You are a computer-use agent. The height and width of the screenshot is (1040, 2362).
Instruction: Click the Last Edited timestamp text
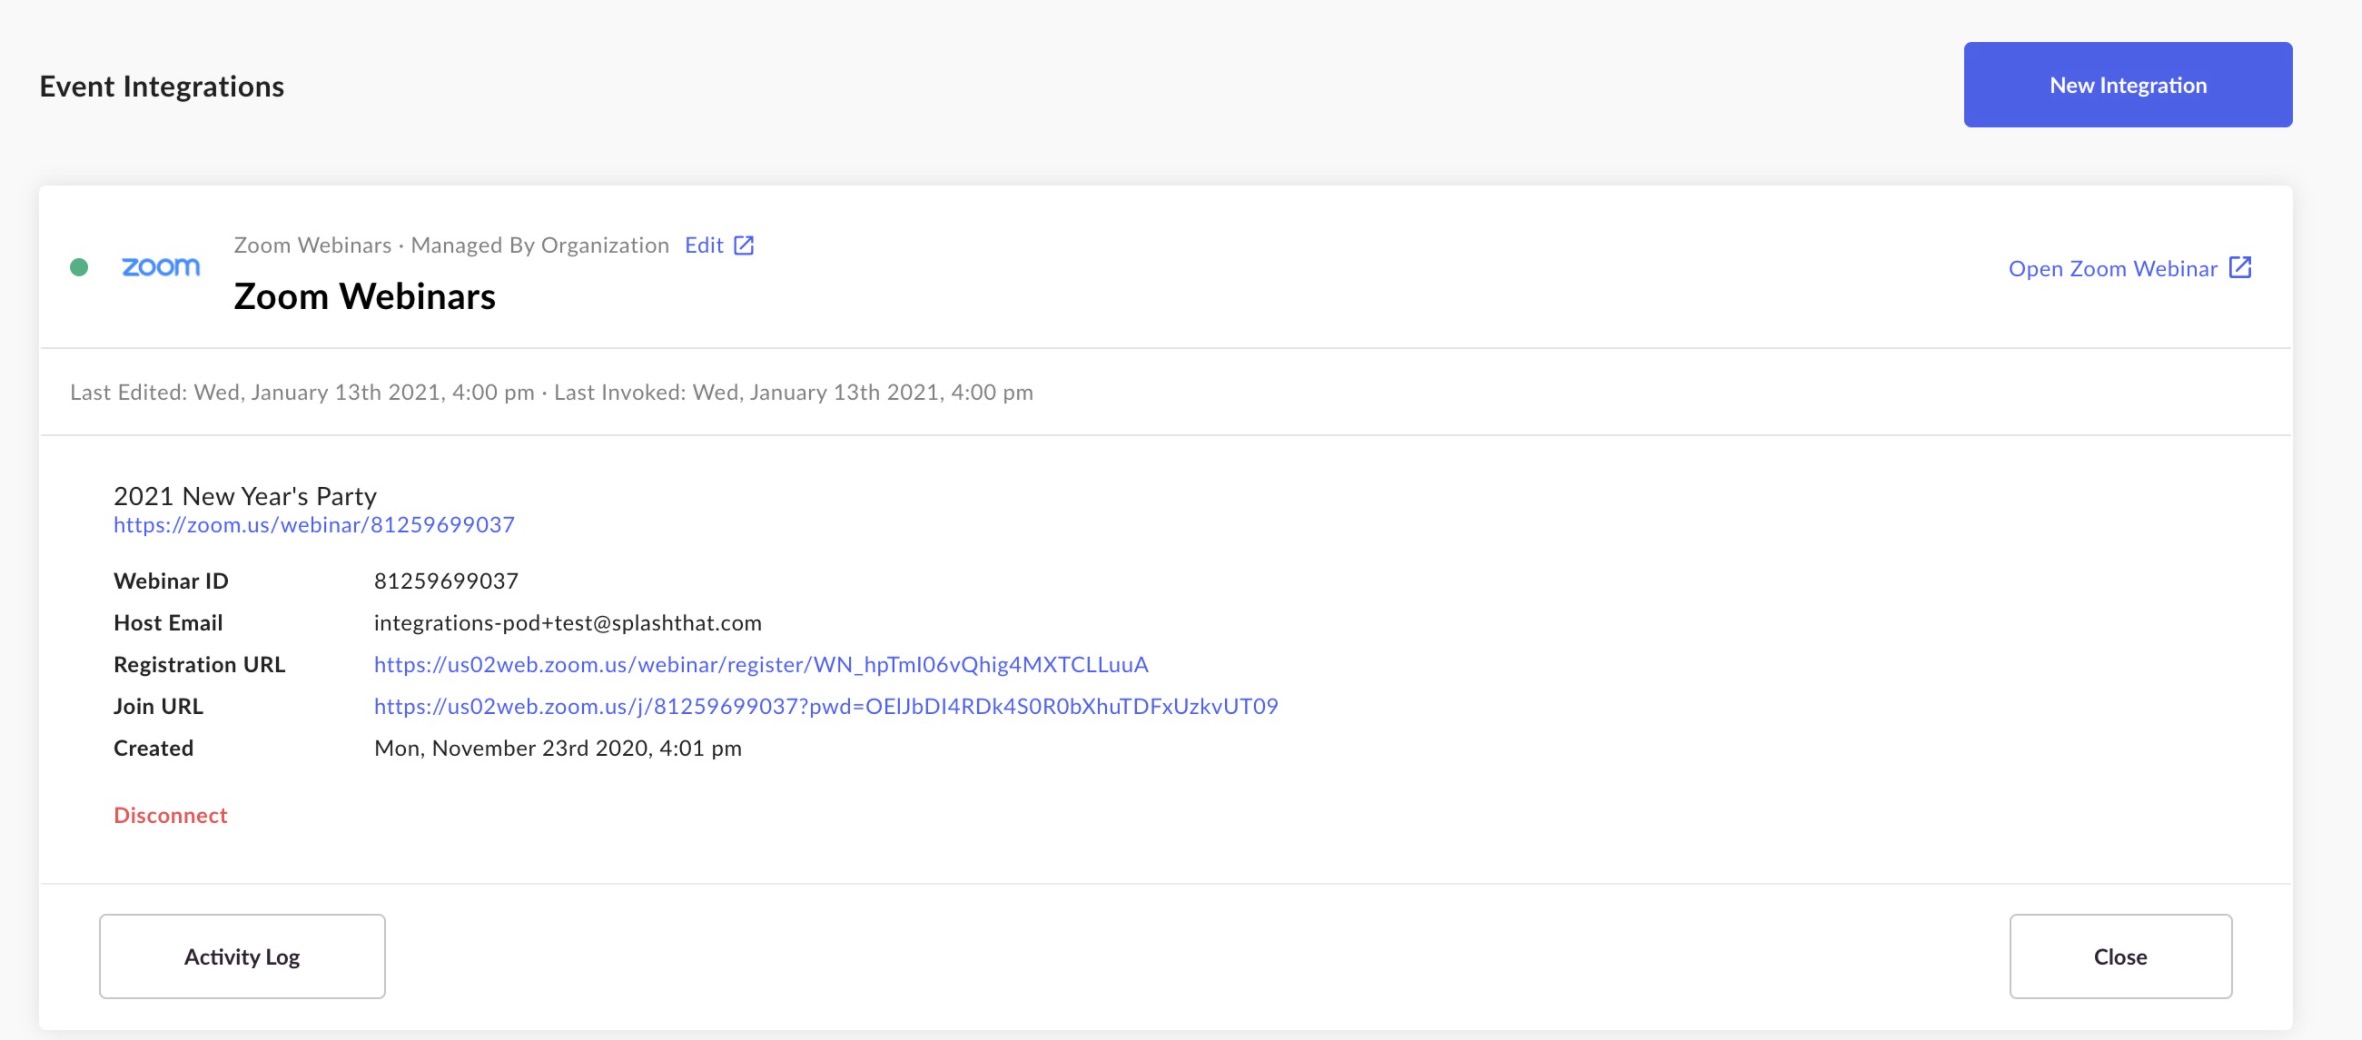[x=302, y=392]
